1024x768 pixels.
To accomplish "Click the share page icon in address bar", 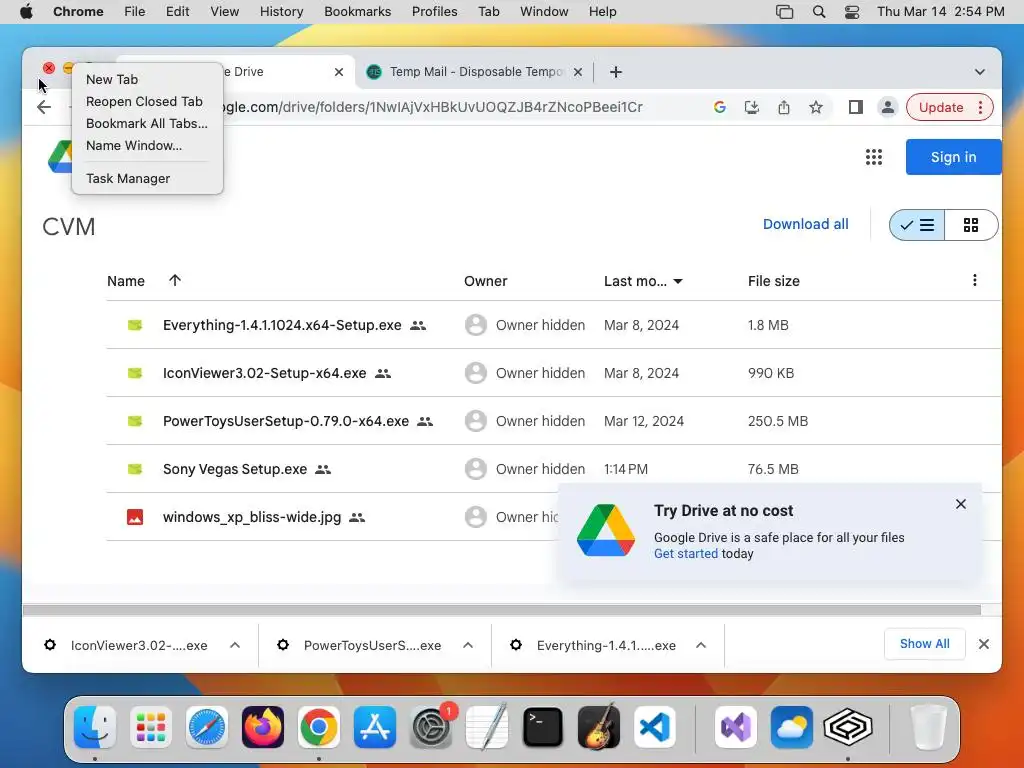I will (x=784, y=107).
